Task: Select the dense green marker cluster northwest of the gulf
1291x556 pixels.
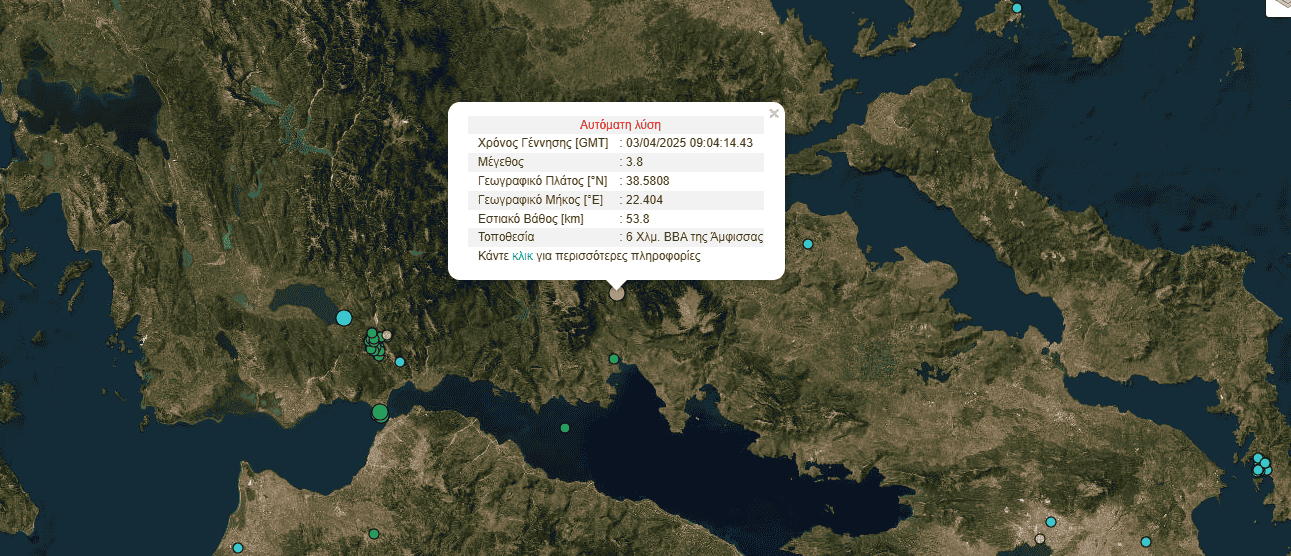Action: 374,344
